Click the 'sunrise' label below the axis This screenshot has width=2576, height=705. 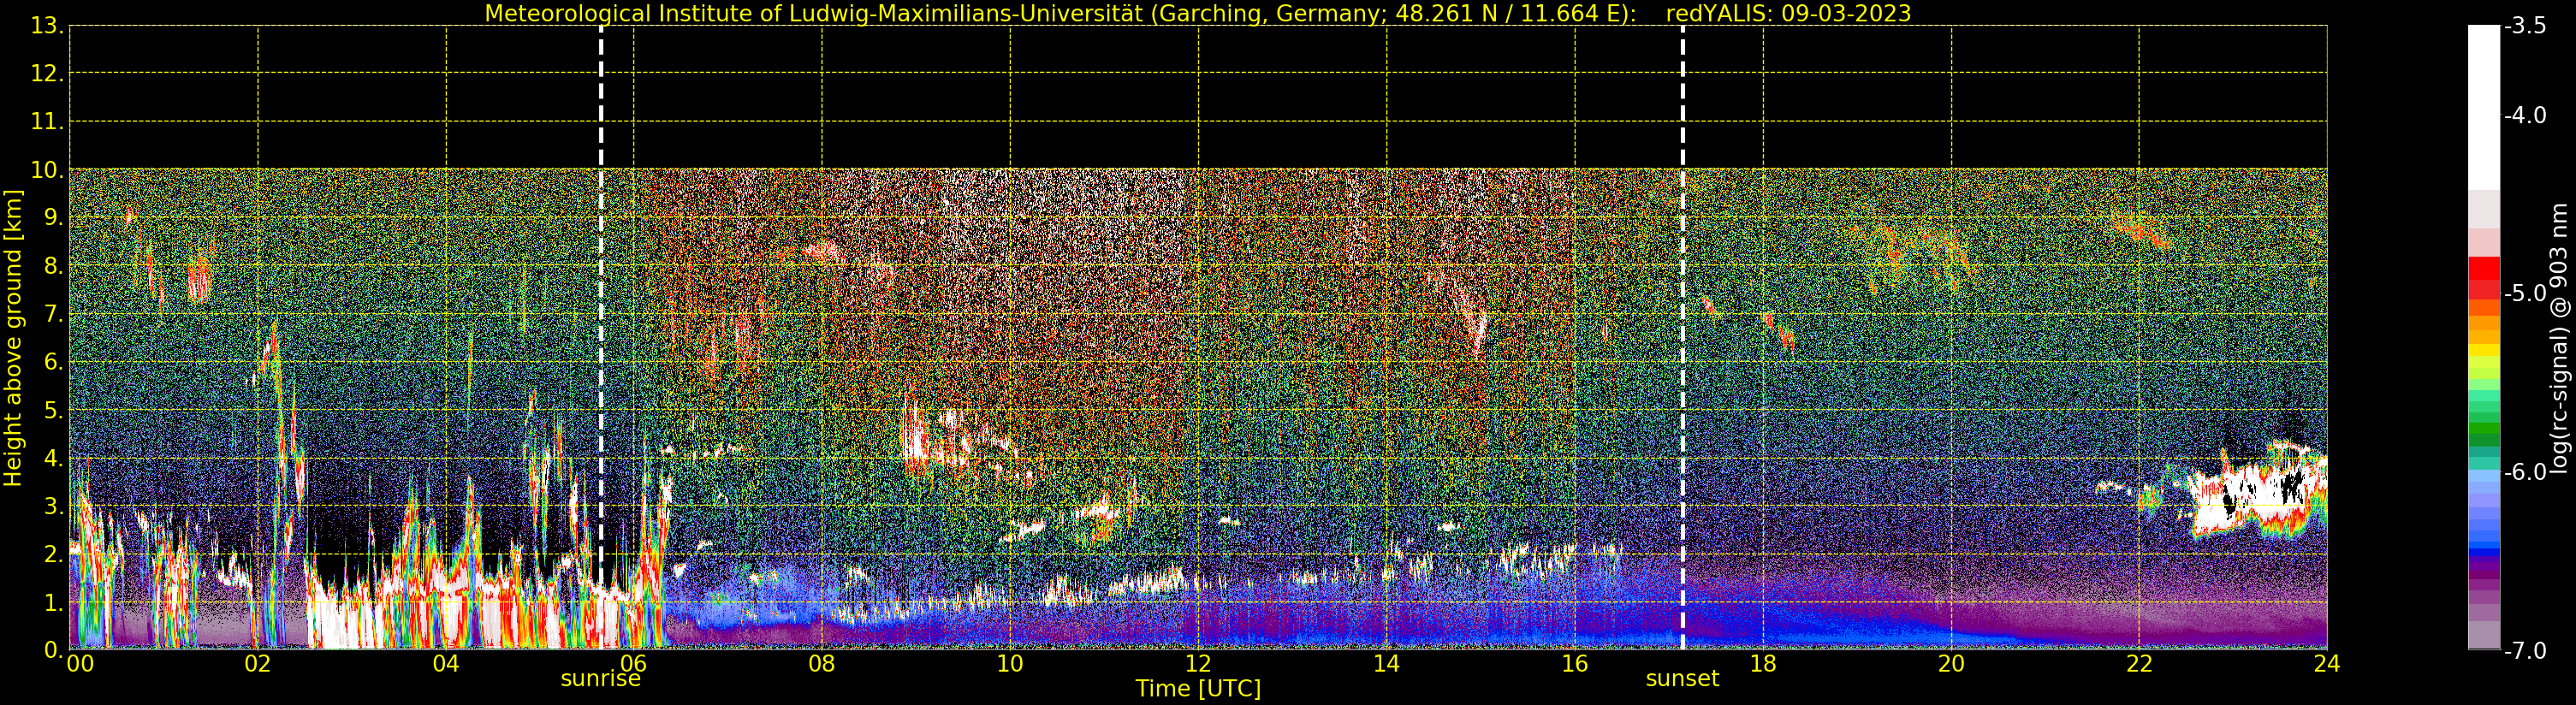pyautogui.click(x=600, y=679)
